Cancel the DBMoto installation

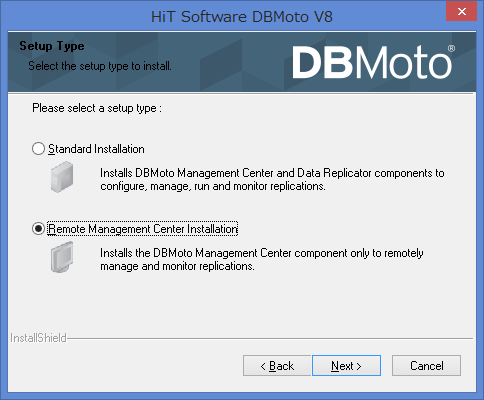pos(427,366)
